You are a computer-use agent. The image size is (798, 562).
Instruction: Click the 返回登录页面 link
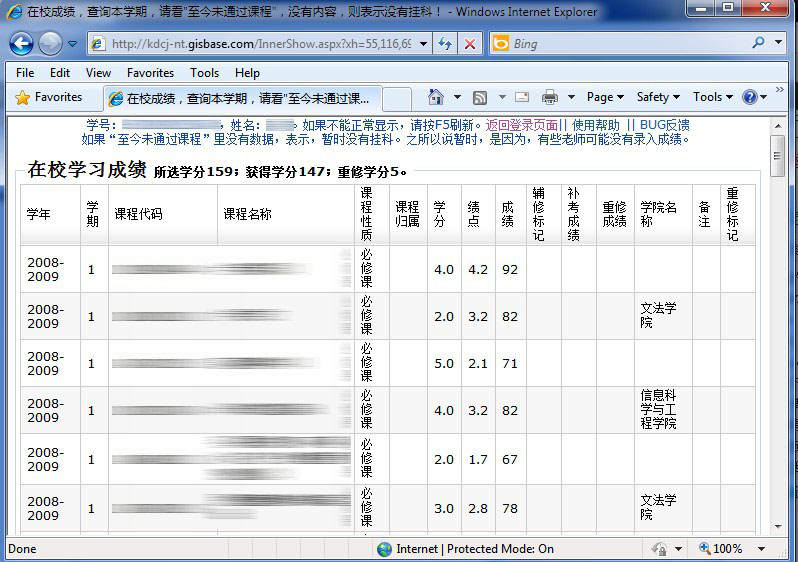[x=521, y=125]
